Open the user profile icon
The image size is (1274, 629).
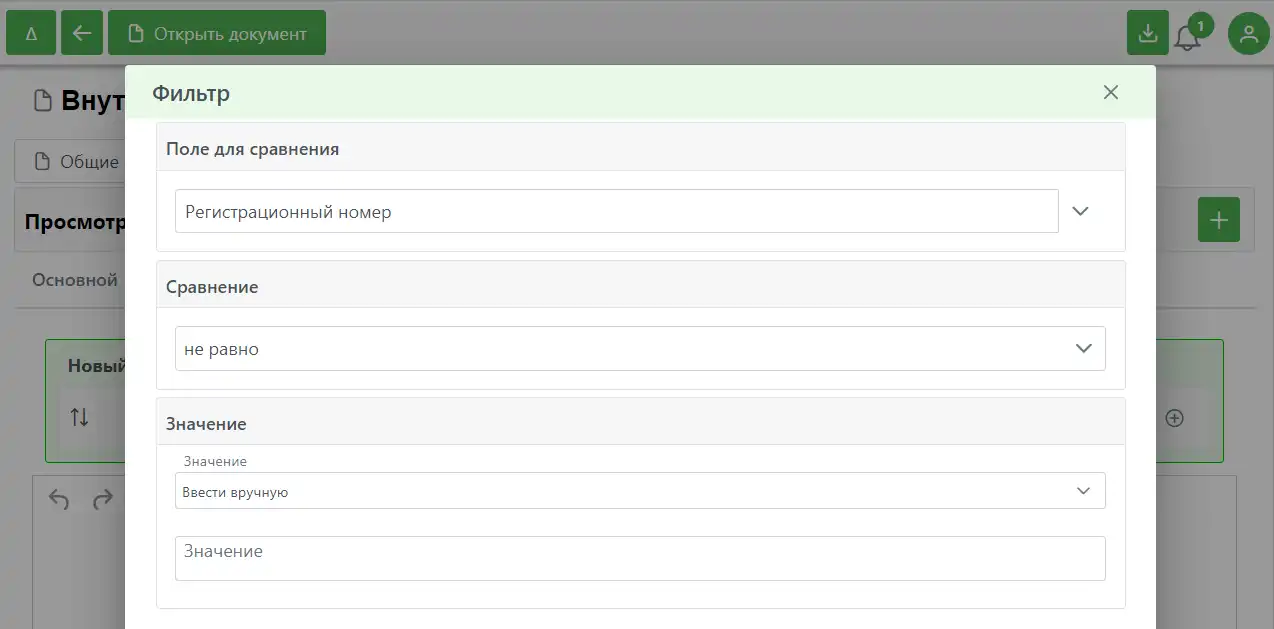(1248, 33)
